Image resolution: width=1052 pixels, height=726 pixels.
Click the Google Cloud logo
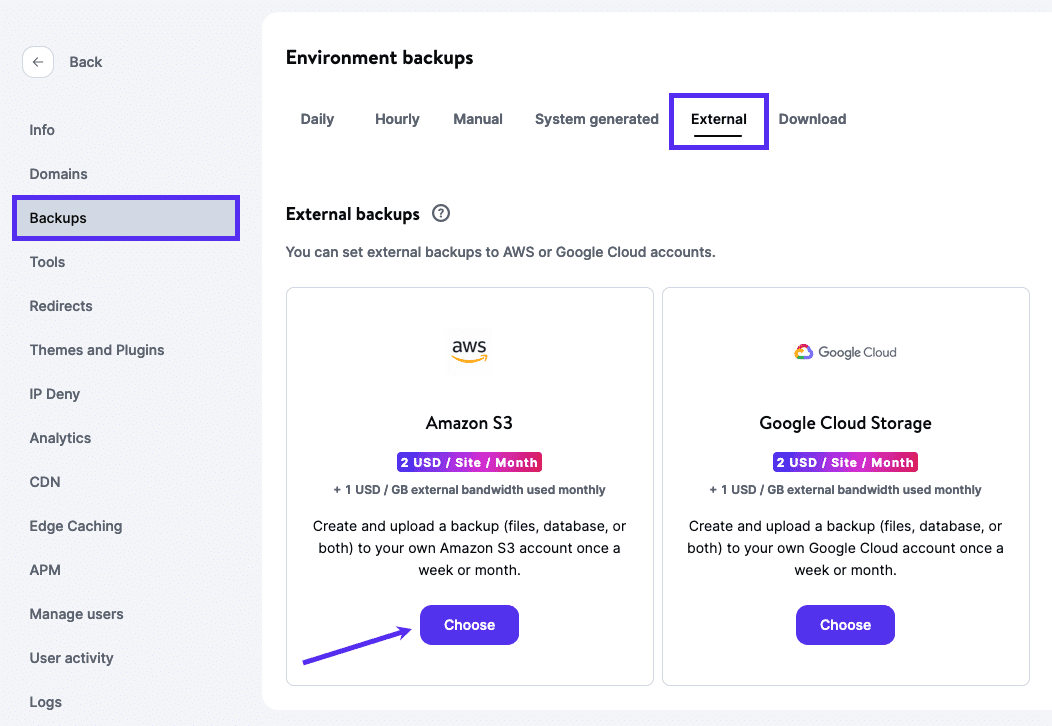click(x=845, y=352)
